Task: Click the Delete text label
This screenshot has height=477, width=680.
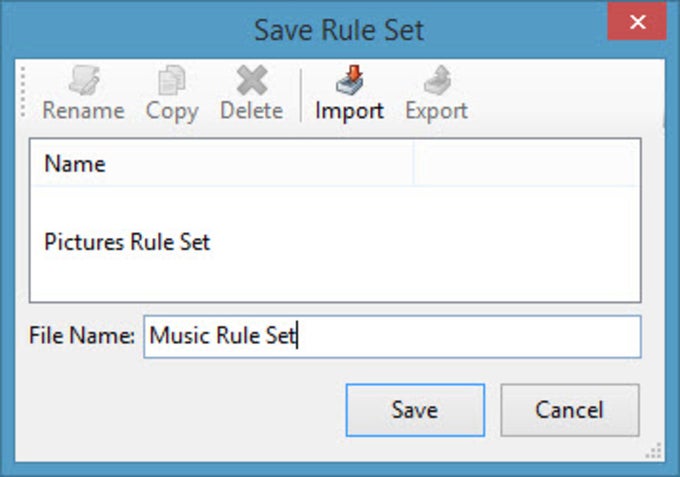Action: (x=251, y=110)
